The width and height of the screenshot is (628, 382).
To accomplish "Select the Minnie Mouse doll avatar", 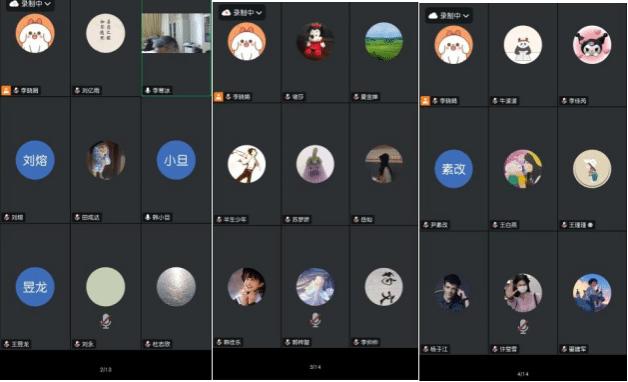I will tap(315, 42).
